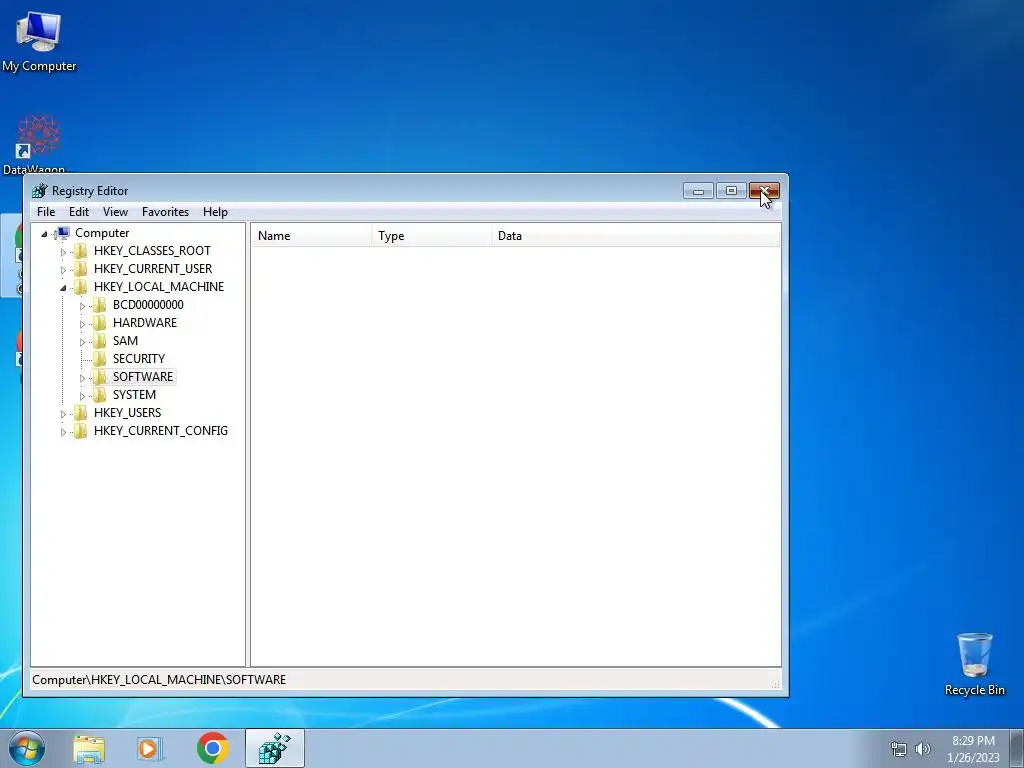Collapse the Computer root node arrow

point(44,234)
